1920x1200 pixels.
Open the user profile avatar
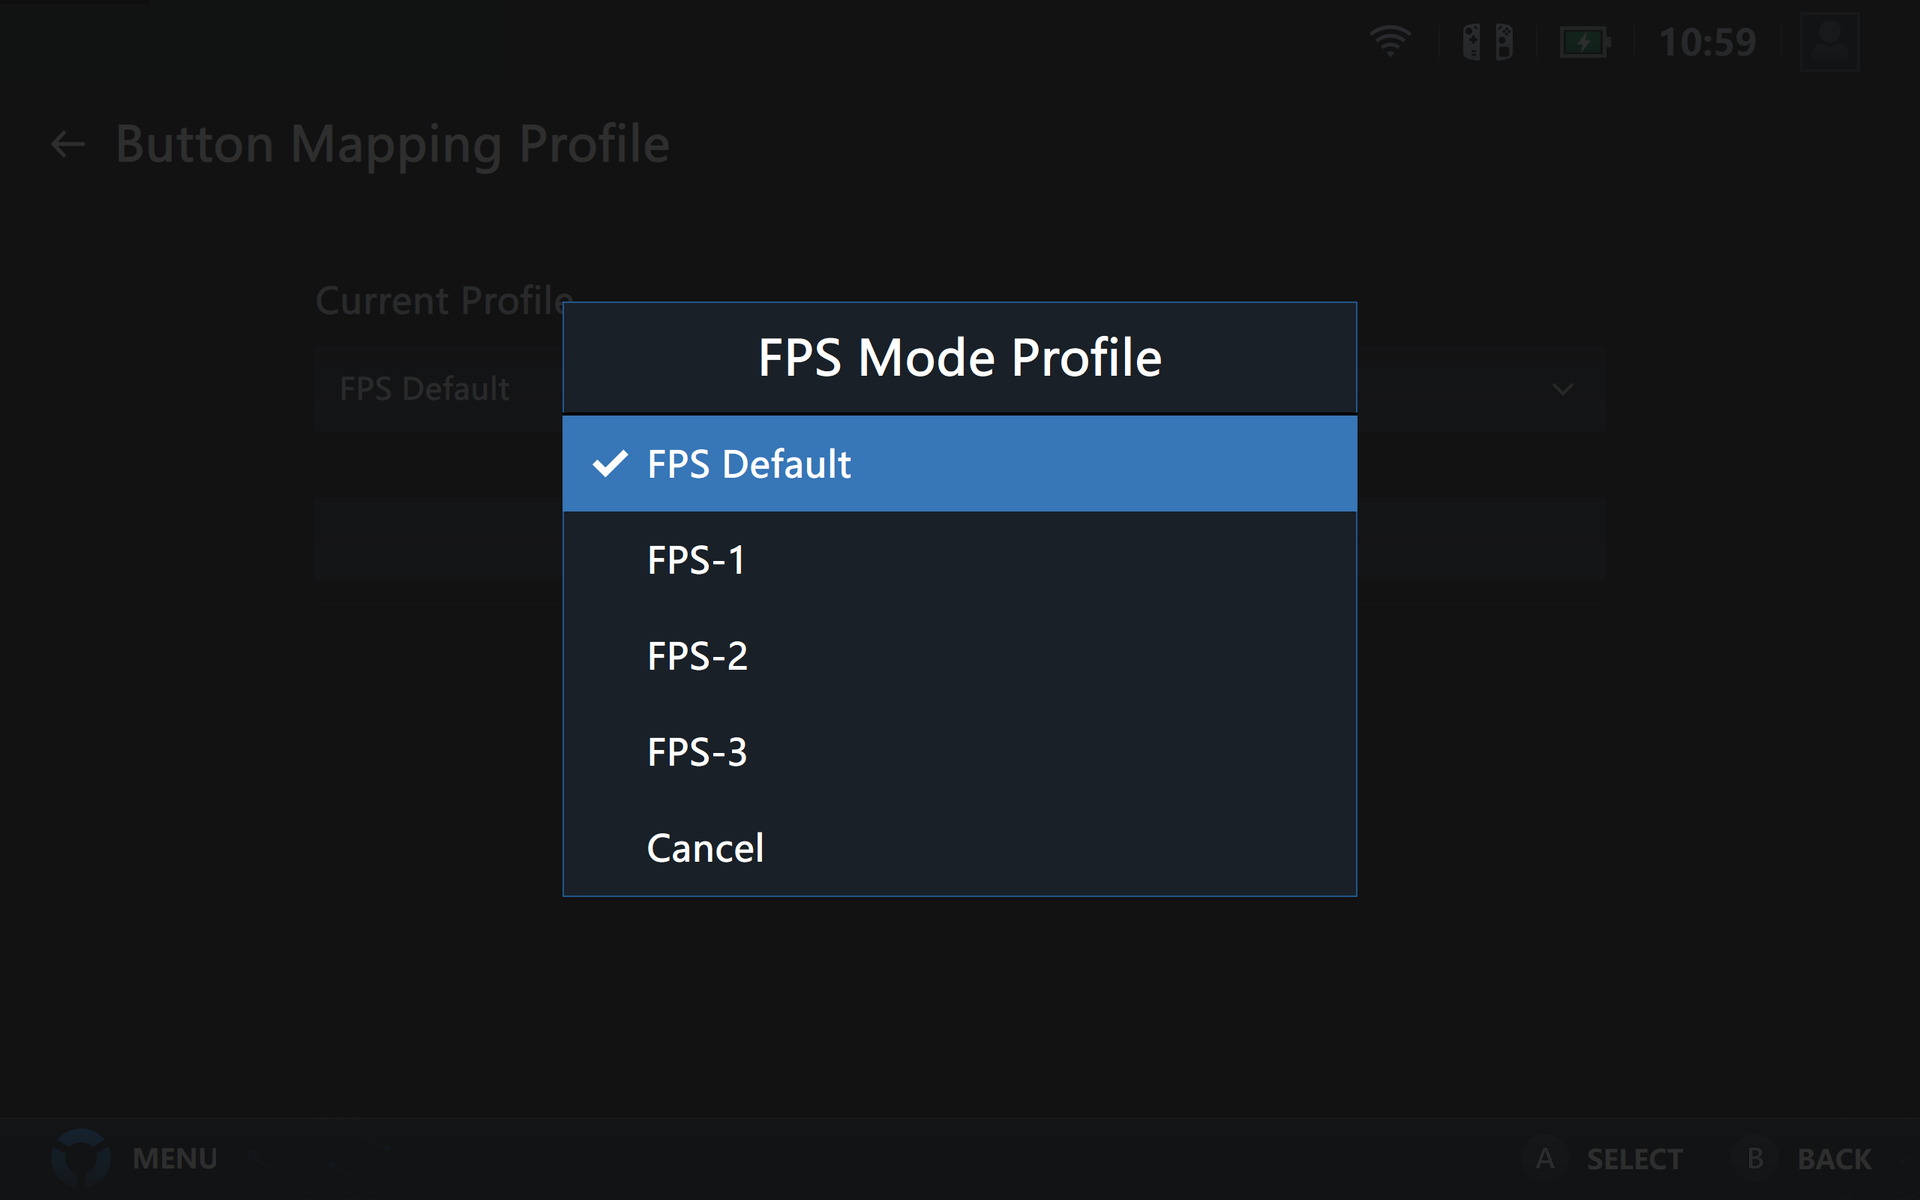pyautogui.click(x=1829, y=42)
